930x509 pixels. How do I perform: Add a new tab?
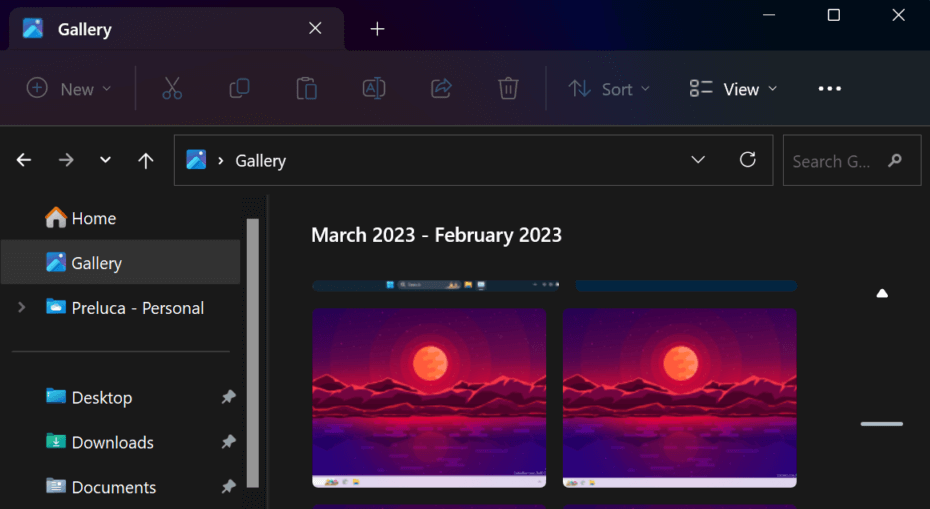point(377,29)
